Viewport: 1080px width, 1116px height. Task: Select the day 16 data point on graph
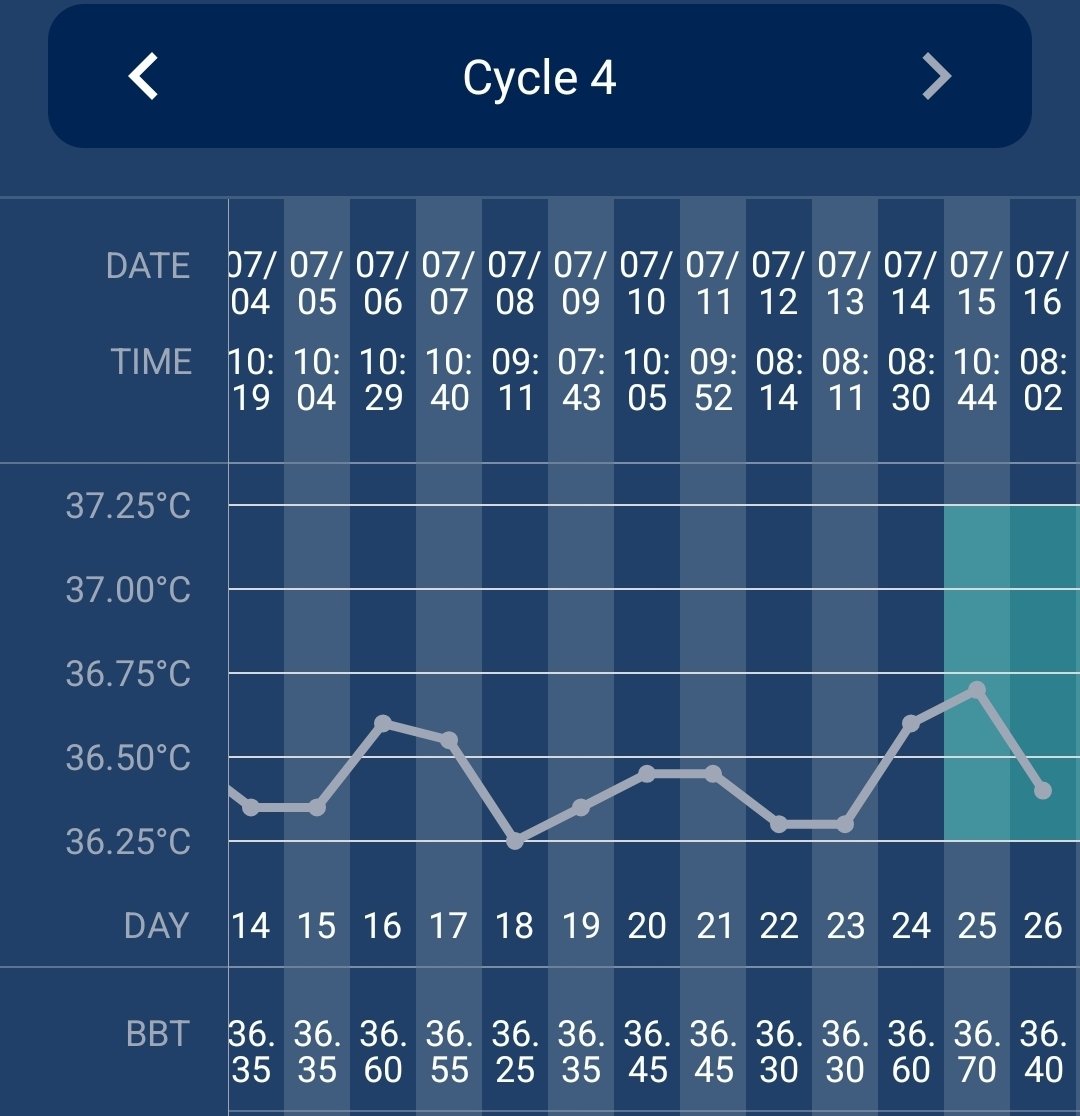[382, 722]
